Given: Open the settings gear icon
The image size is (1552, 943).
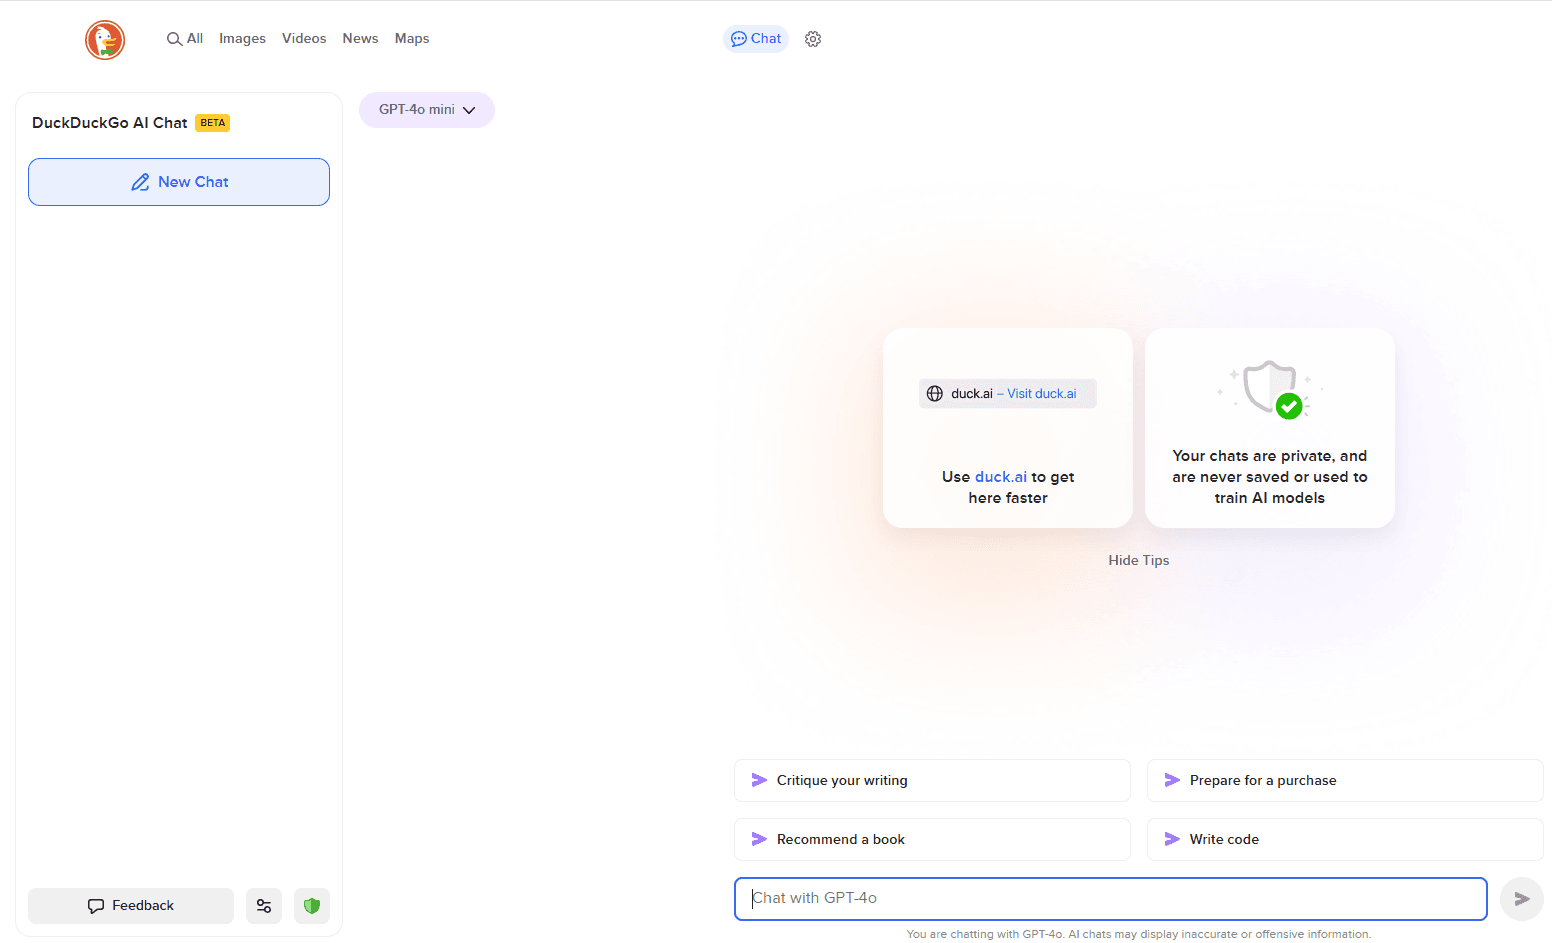Looking at the screenshot, I should (813, 39).
